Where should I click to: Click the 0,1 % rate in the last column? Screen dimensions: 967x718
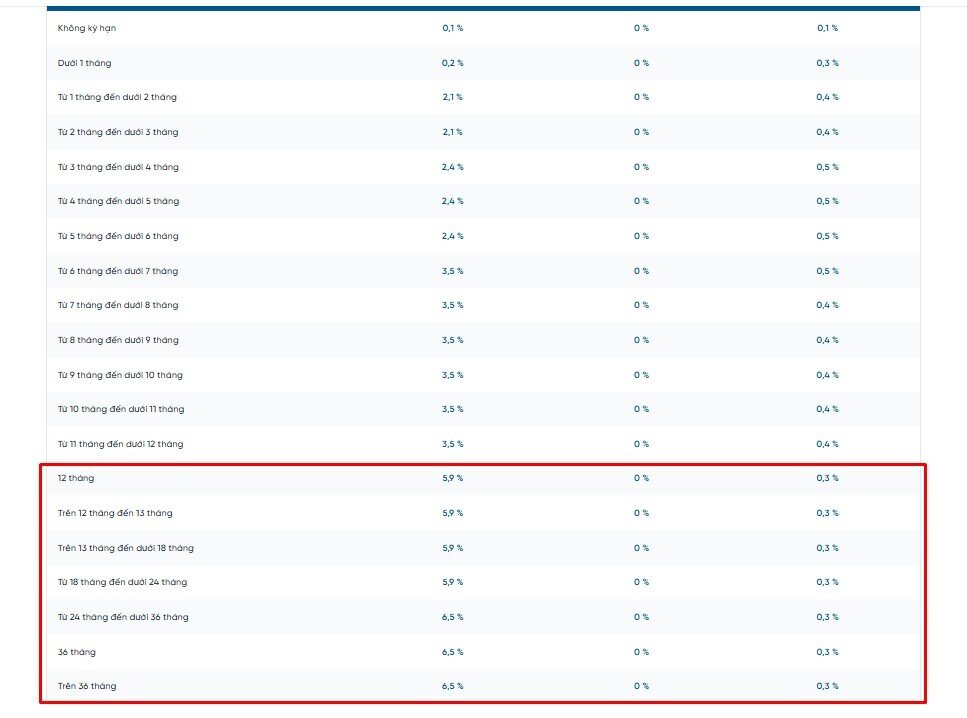[x=827, y=28]
